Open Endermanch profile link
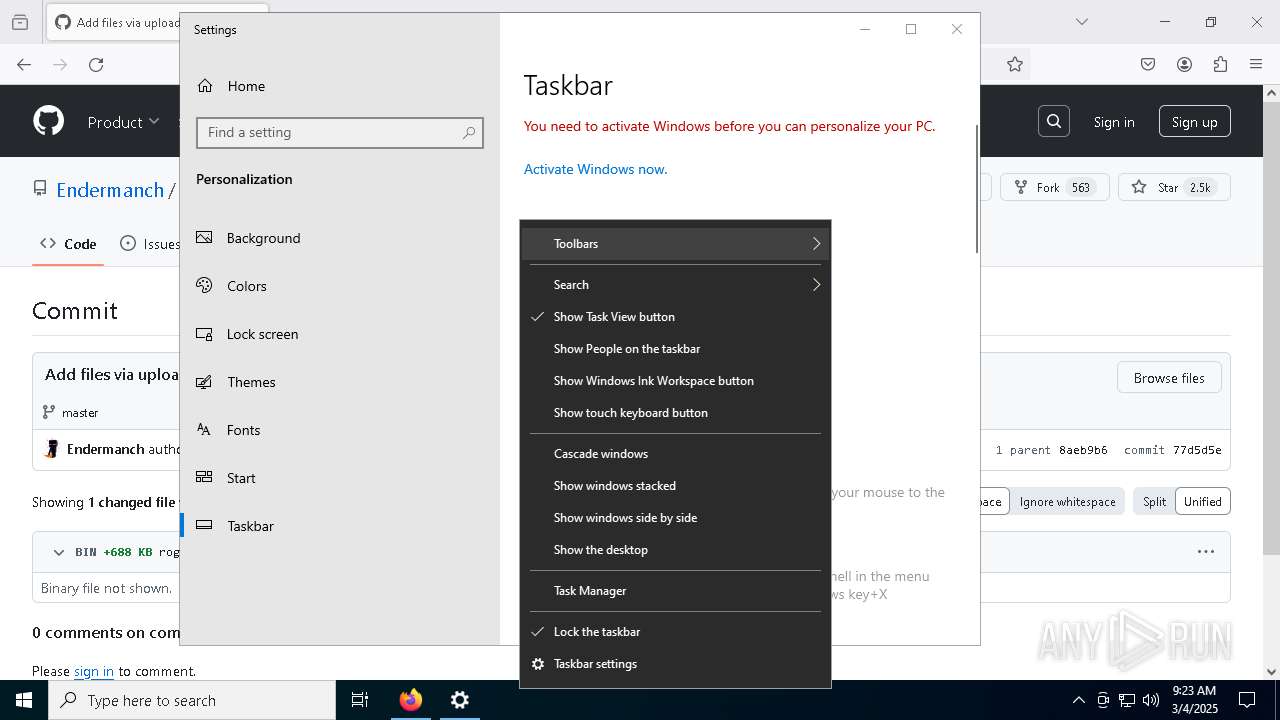 tap(110, 190)
